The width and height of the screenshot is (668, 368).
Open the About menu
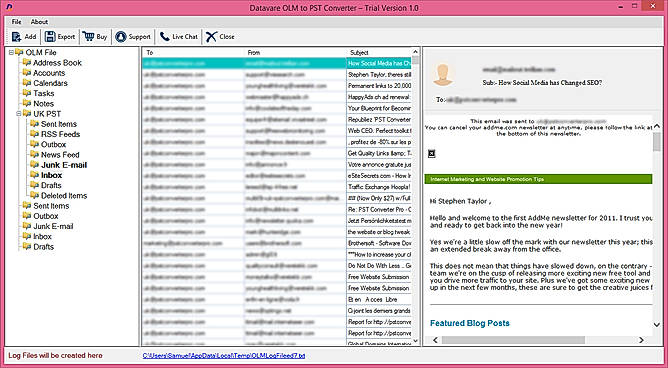[x=39, y=22]
